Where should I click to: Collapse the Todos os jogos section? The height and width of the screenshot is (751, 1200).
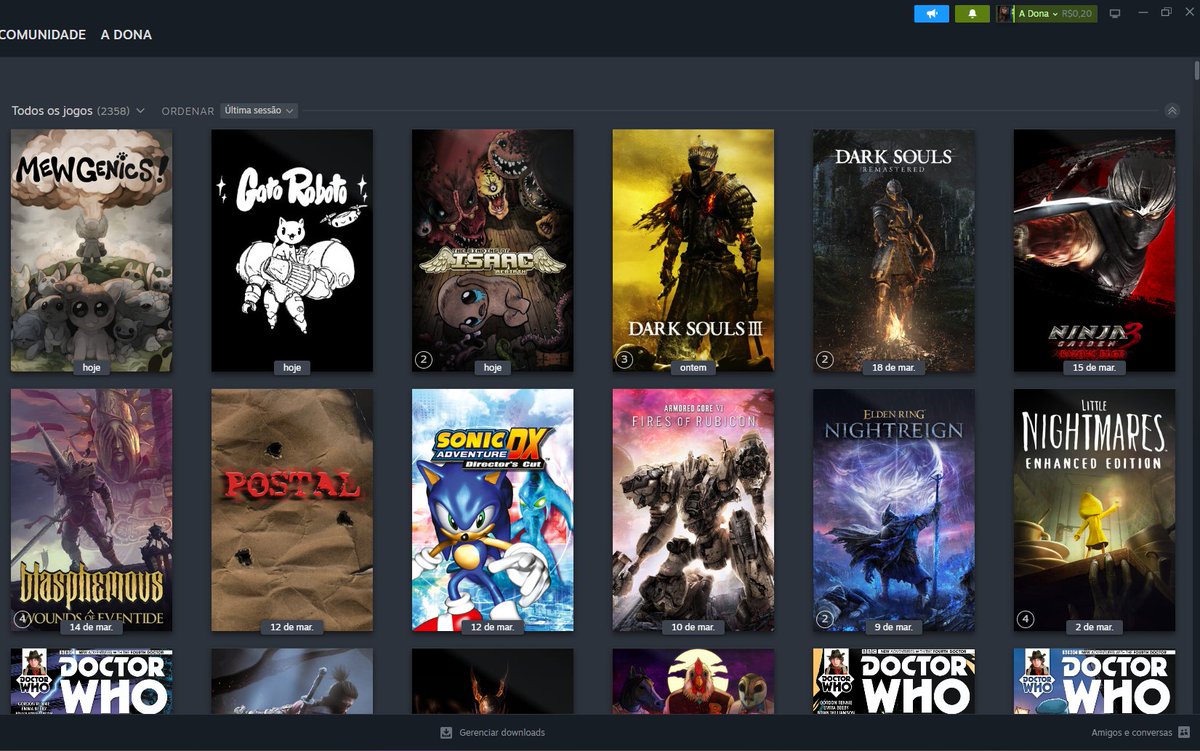pos(1173,111)
